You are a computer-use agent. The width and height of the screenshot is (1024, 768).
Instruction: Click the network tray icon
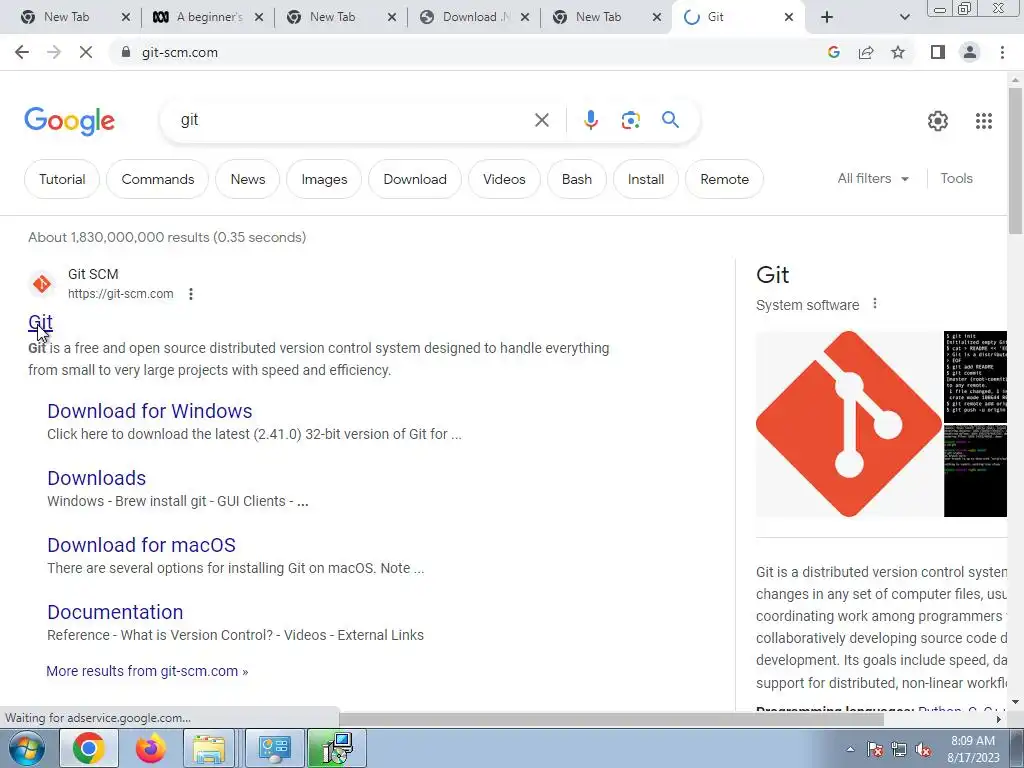pyautogui.click(x=899, y=750)
